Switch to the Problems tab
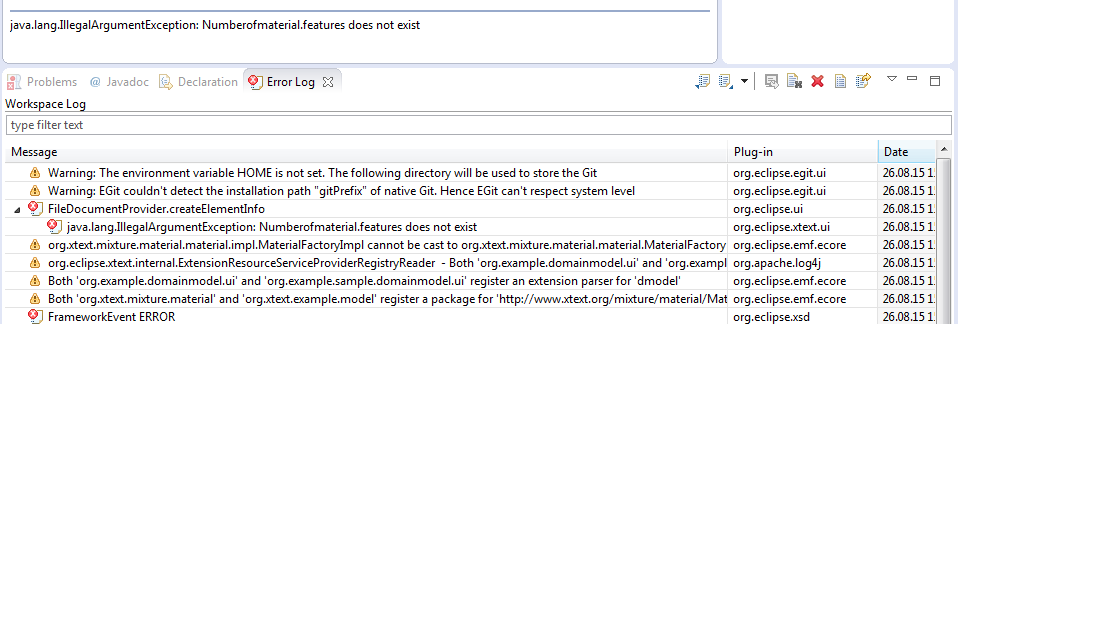The width and height of the screenshot is (1119, 624). (43, 82)
